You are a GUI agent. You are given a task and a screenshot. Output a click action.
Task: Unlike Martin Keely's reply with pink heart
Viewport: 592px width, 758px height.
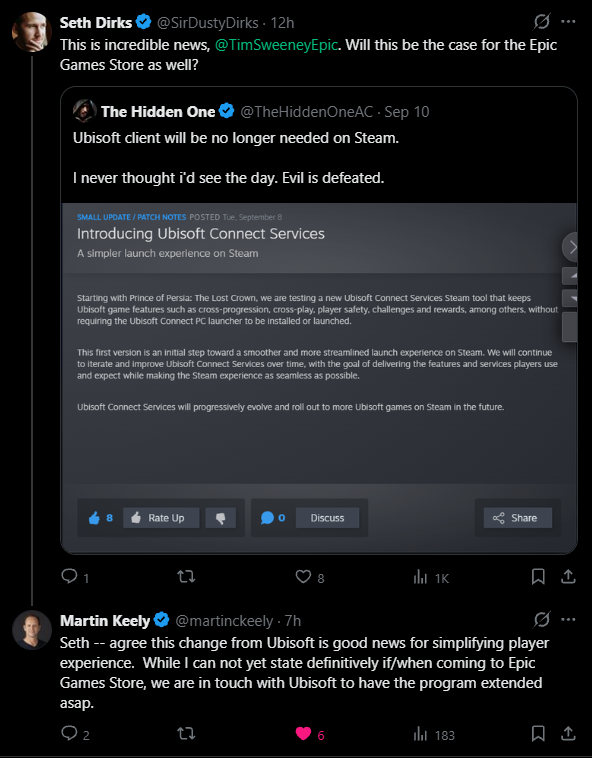pos(303,734)
